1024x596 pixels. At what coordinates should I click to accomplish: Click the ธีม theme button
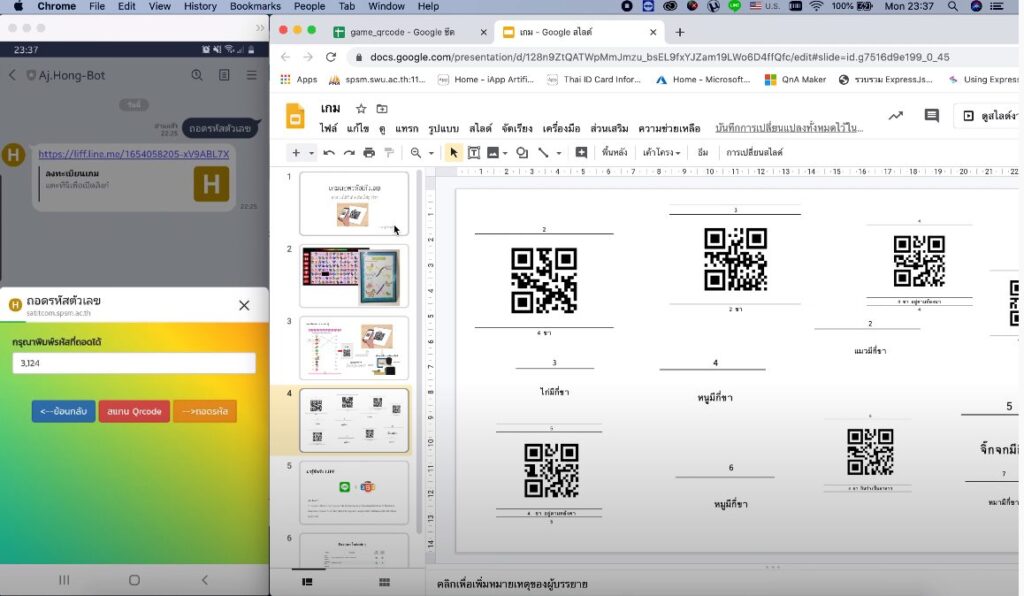point(703,153)
